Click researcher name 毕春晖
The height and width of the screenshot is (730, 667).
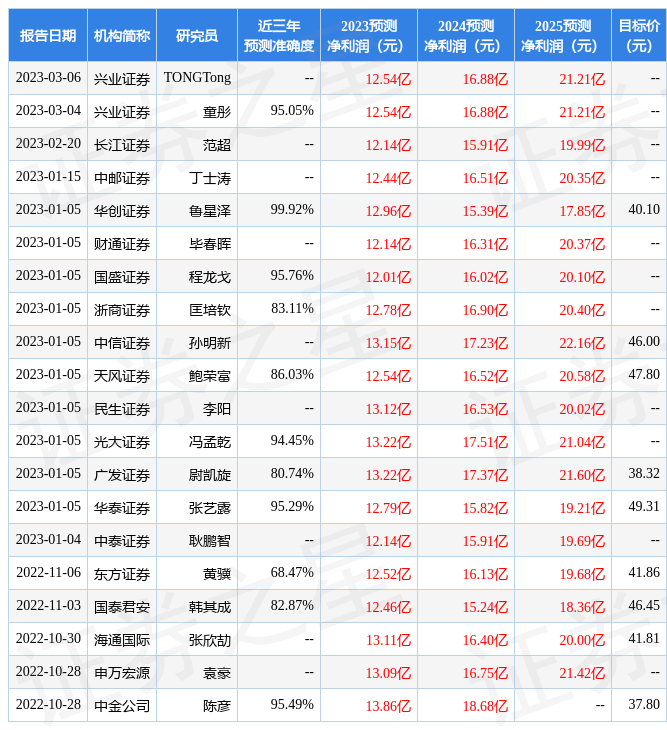(x=210, y=244)
